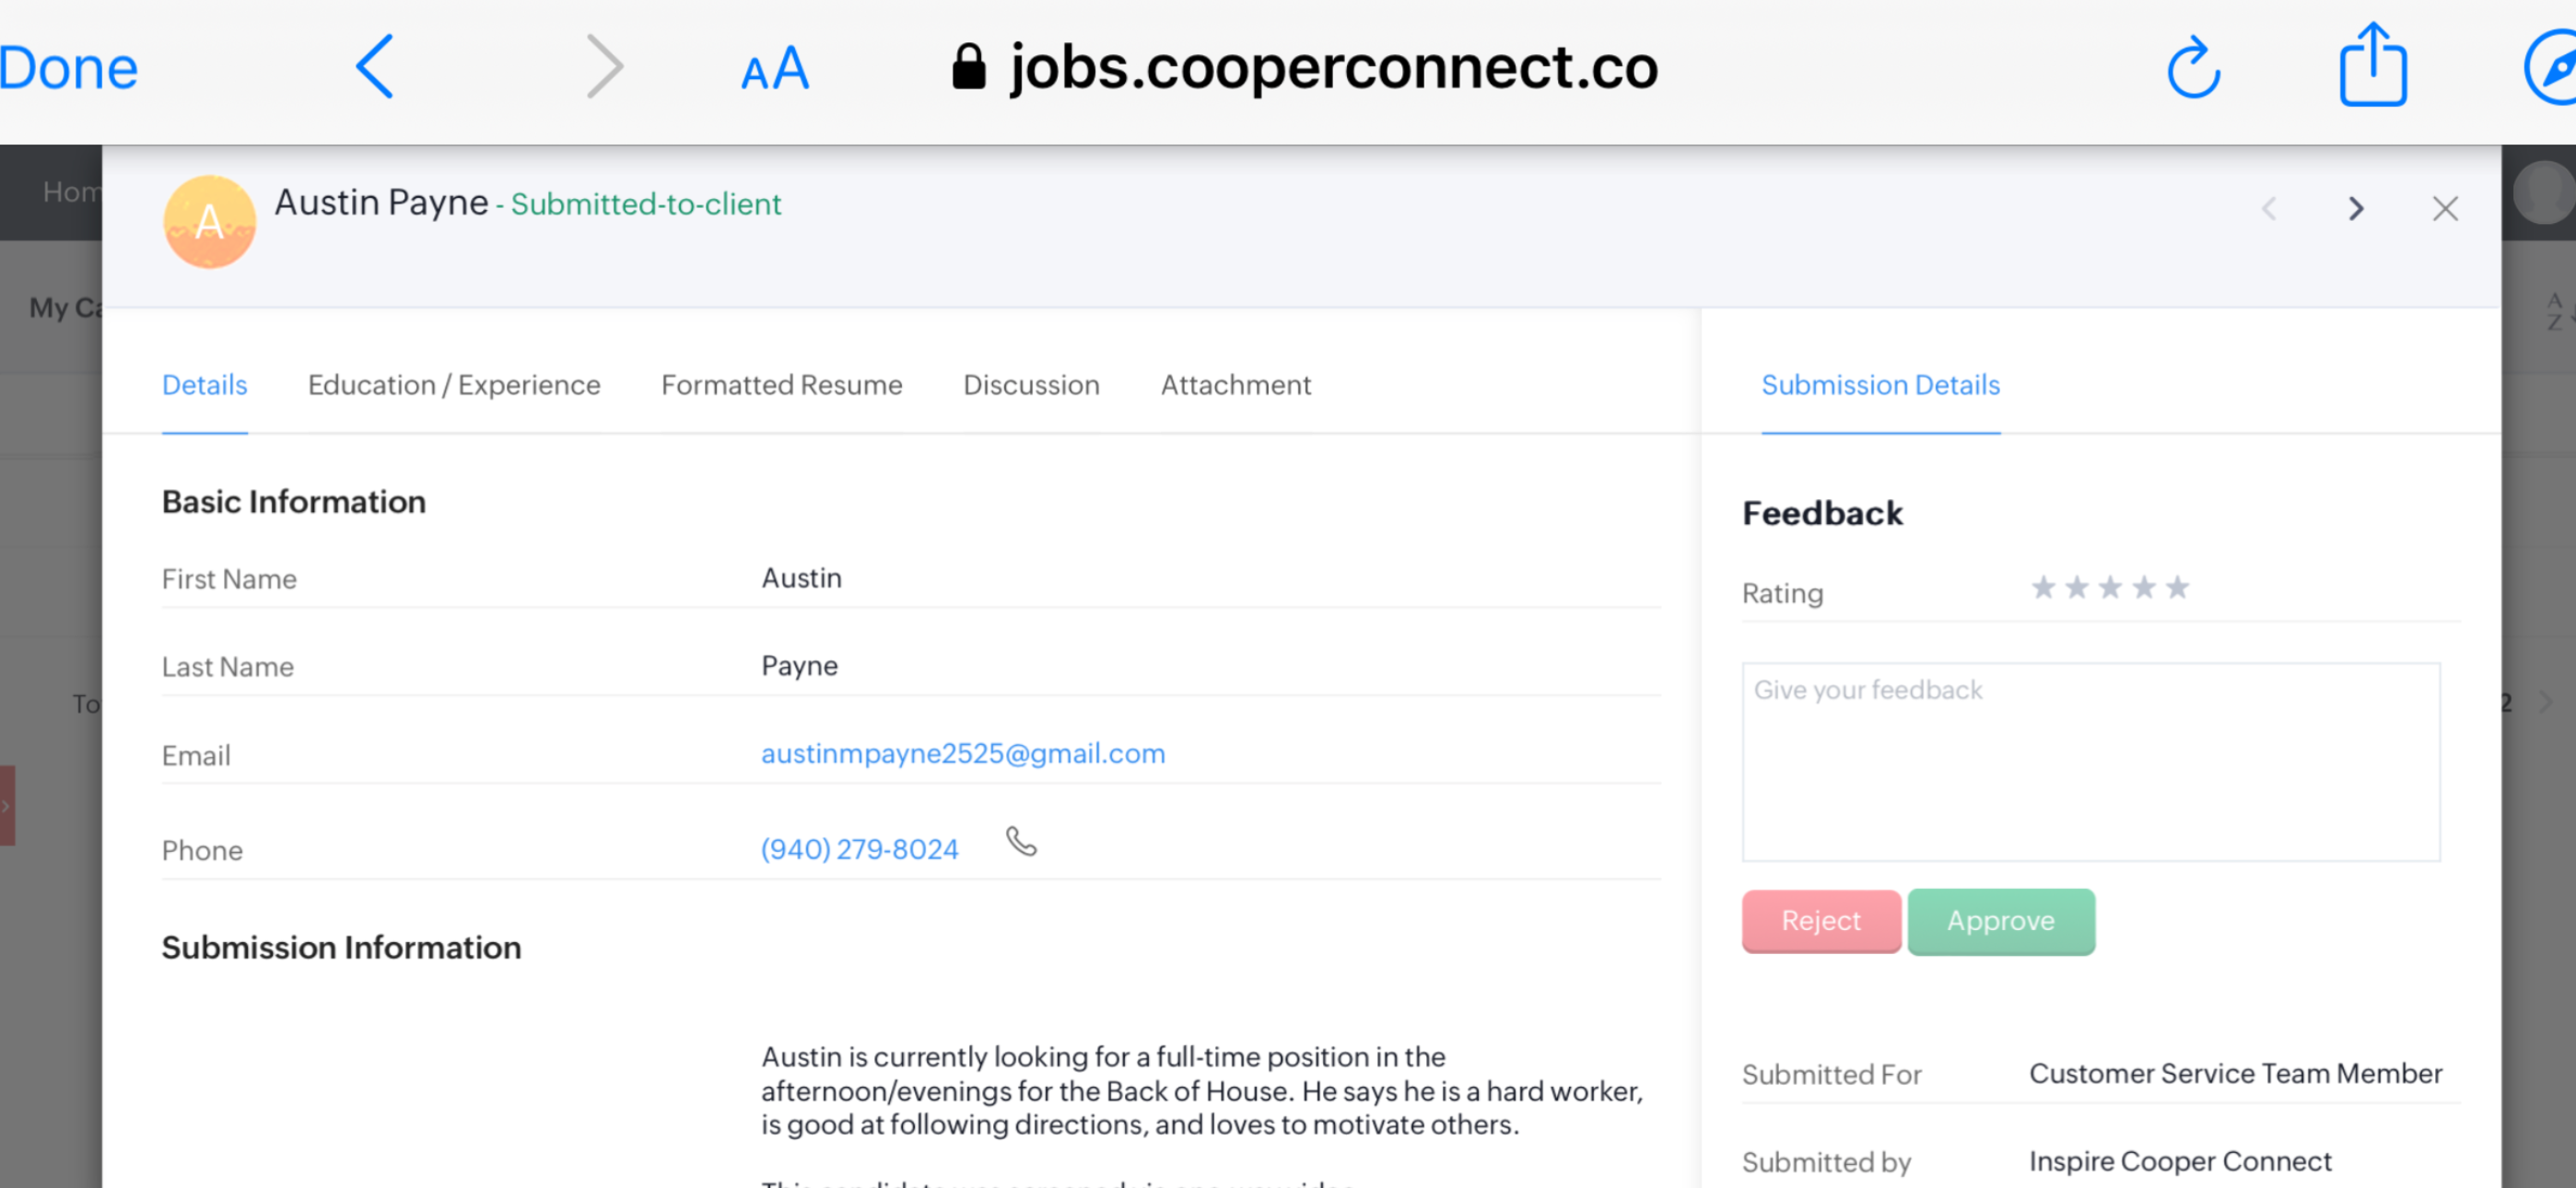Open the Formatted Resume tab
The image size is (2576, 1188).
point(781,385)
